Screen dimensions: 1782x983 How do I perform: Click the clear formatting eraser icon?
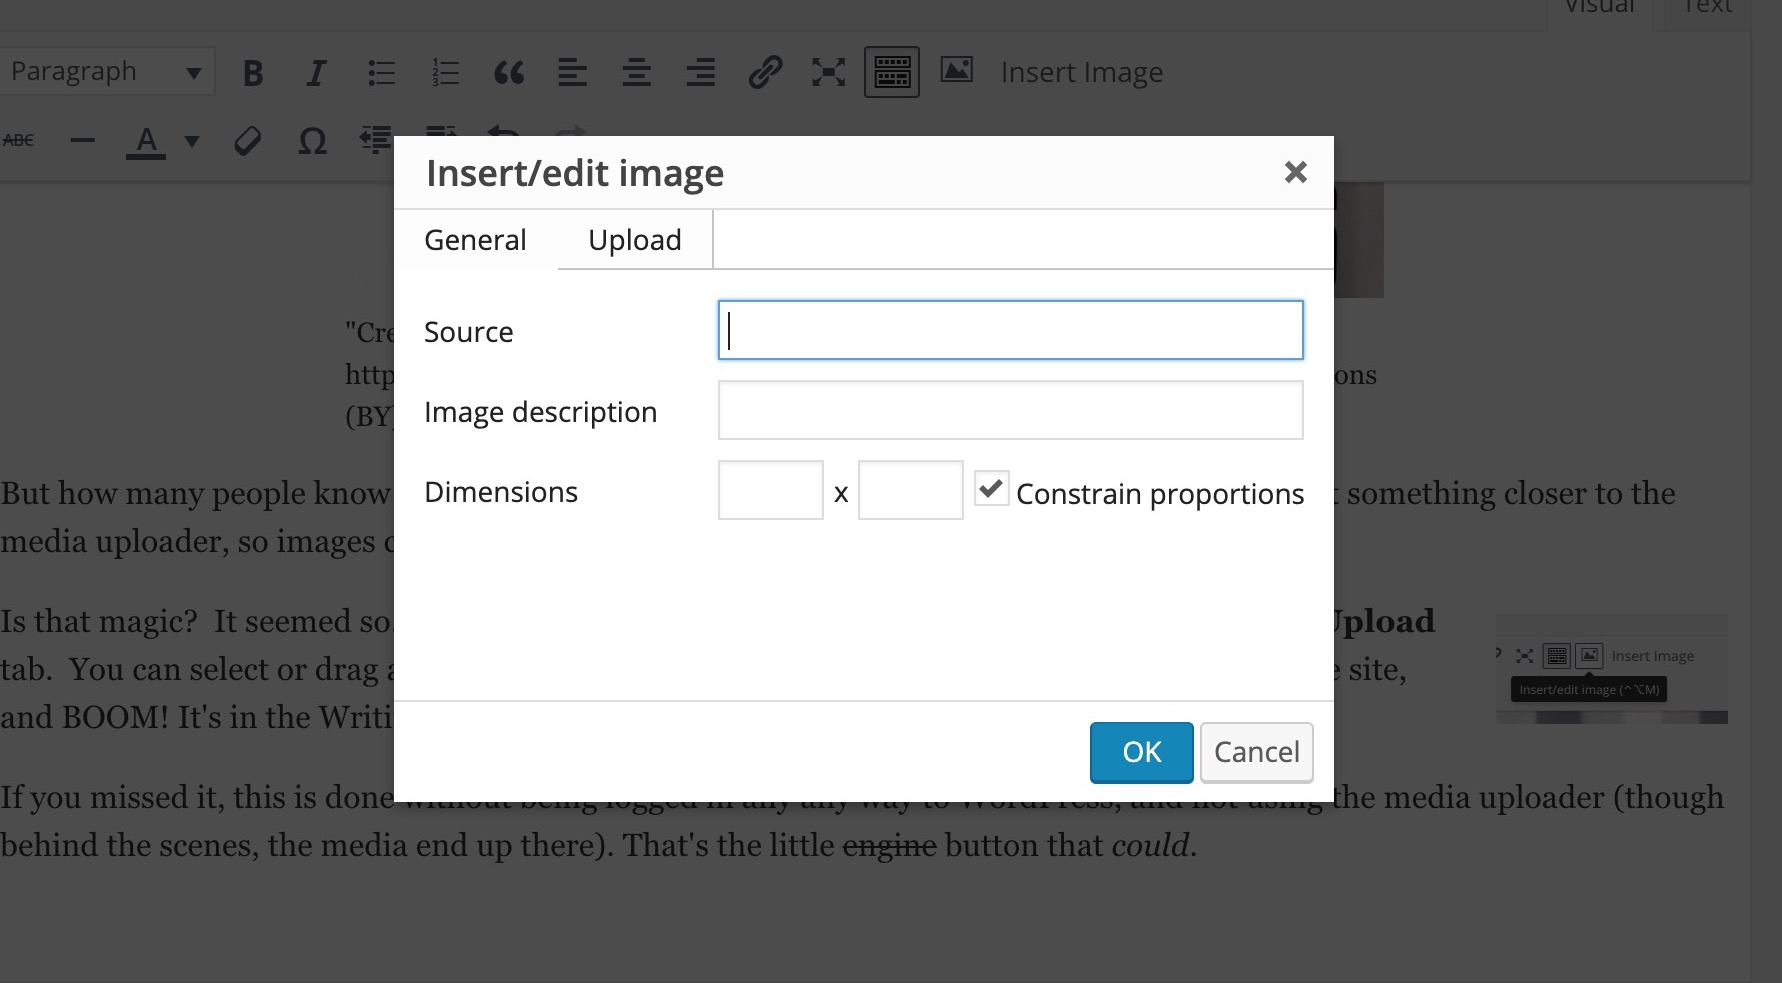click(x=247, y=141)
